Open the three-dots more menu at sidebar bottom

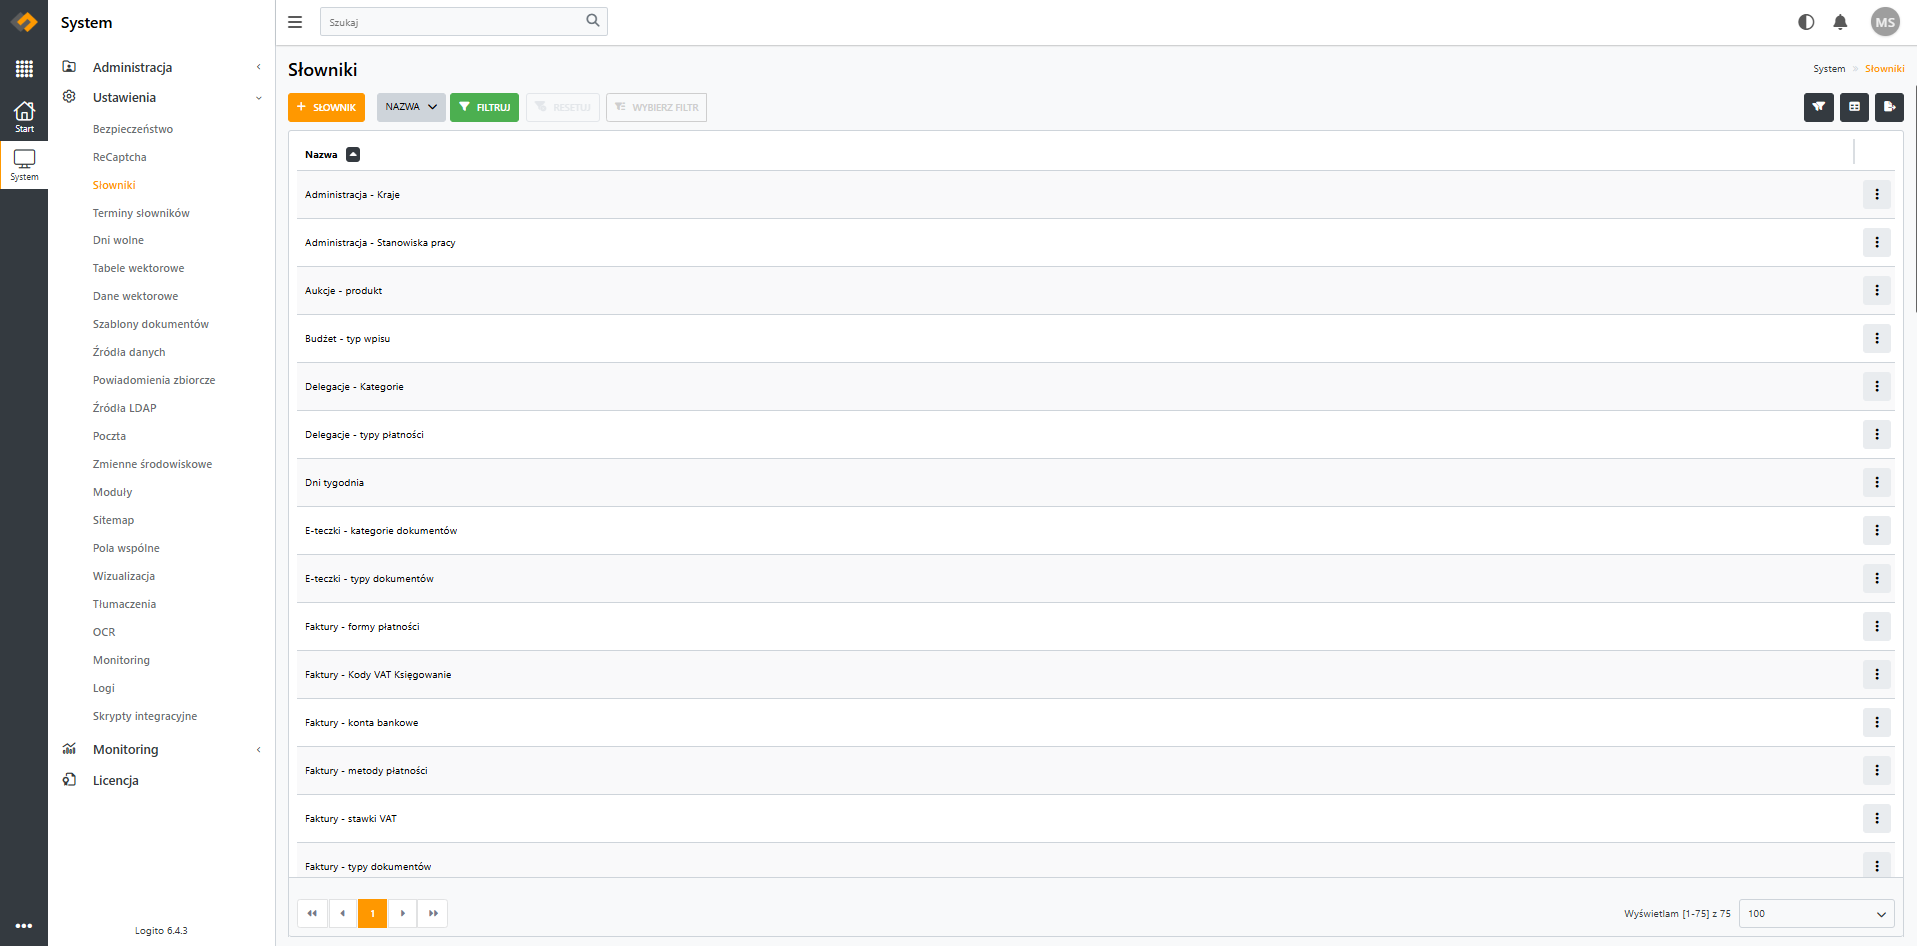[x=24, y=926]
